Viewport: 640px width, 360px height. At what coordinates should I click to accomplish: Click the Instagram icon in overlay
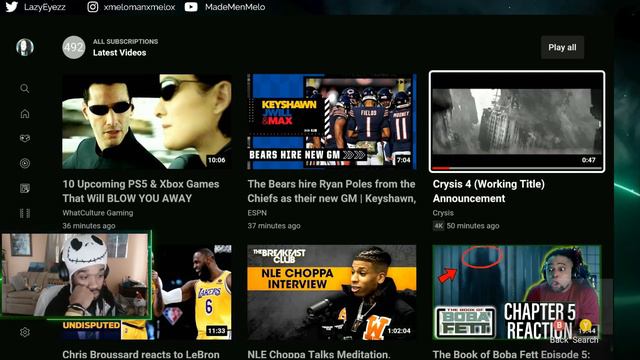[x=93, y=7]
